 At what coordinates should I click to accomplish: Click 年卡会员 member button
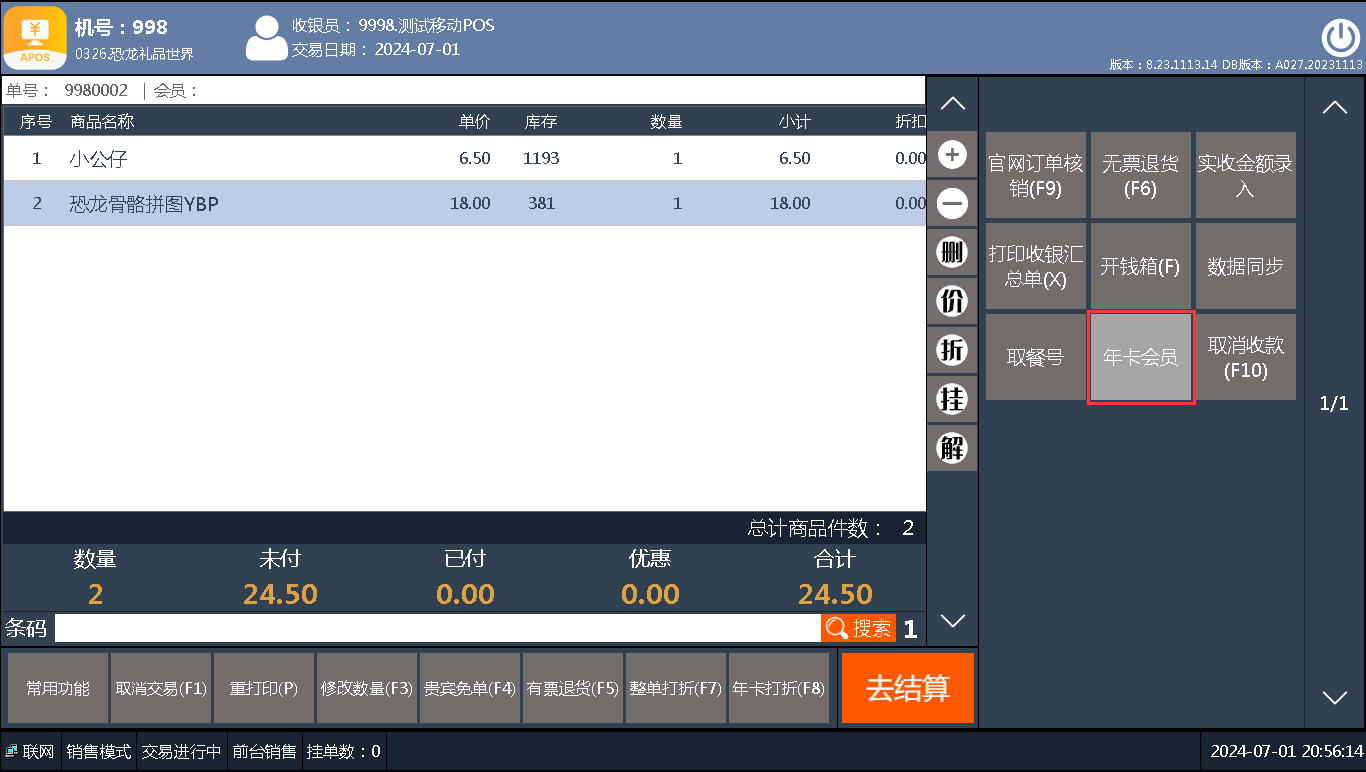pos(1141,358)
